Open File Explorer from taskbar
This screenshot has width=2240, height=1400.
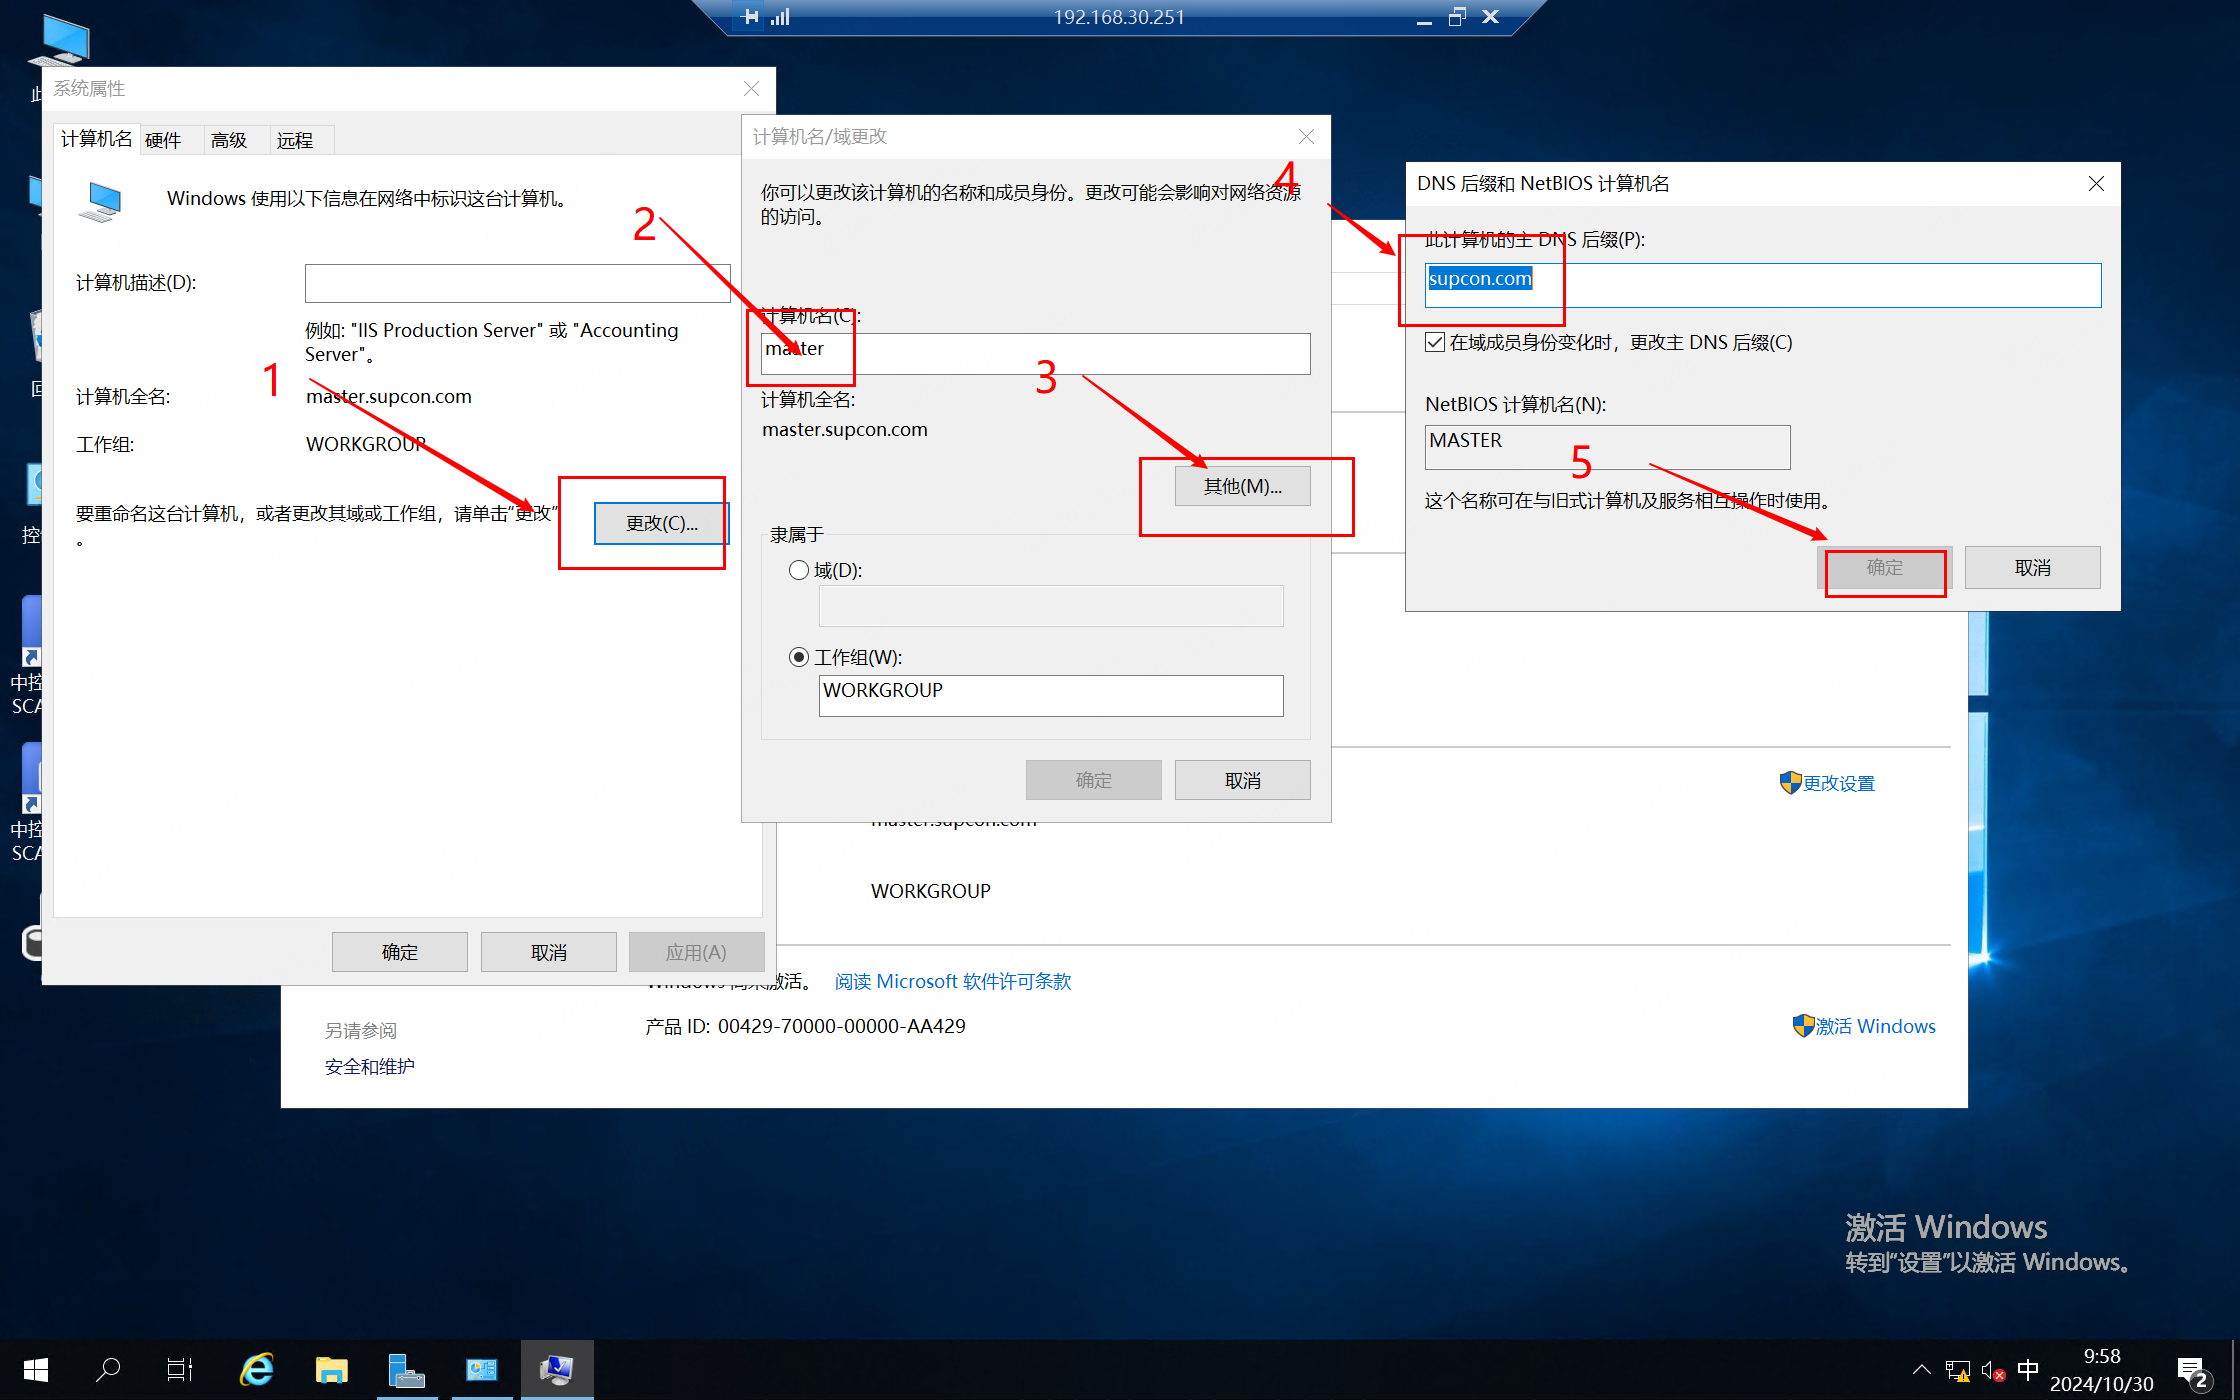331,1369
